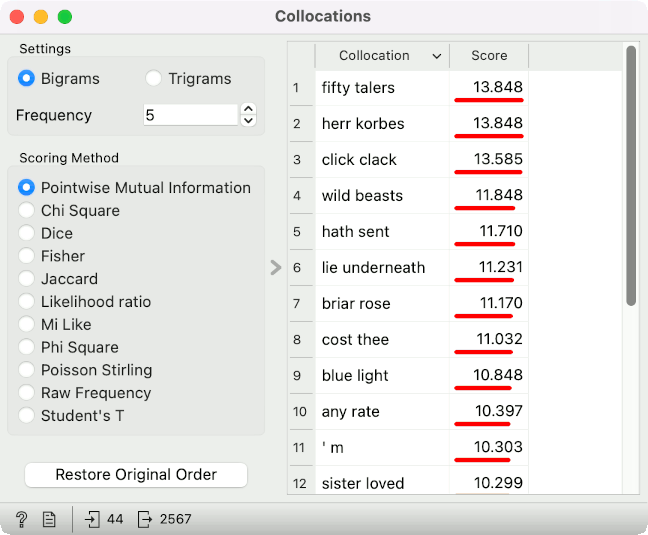
Task: Select the 'sister loved' collocation
Action: click(x=382, y=480)
